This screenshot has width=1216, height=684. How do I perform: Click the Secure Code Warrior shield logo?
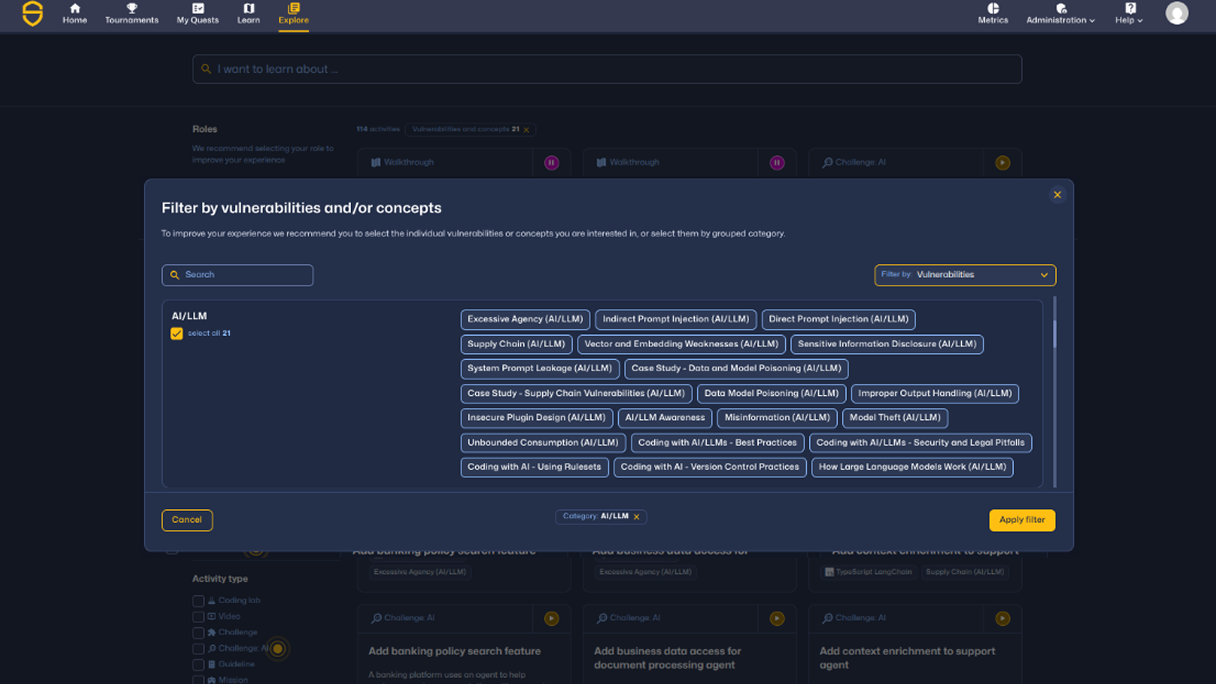coord(33,15)
